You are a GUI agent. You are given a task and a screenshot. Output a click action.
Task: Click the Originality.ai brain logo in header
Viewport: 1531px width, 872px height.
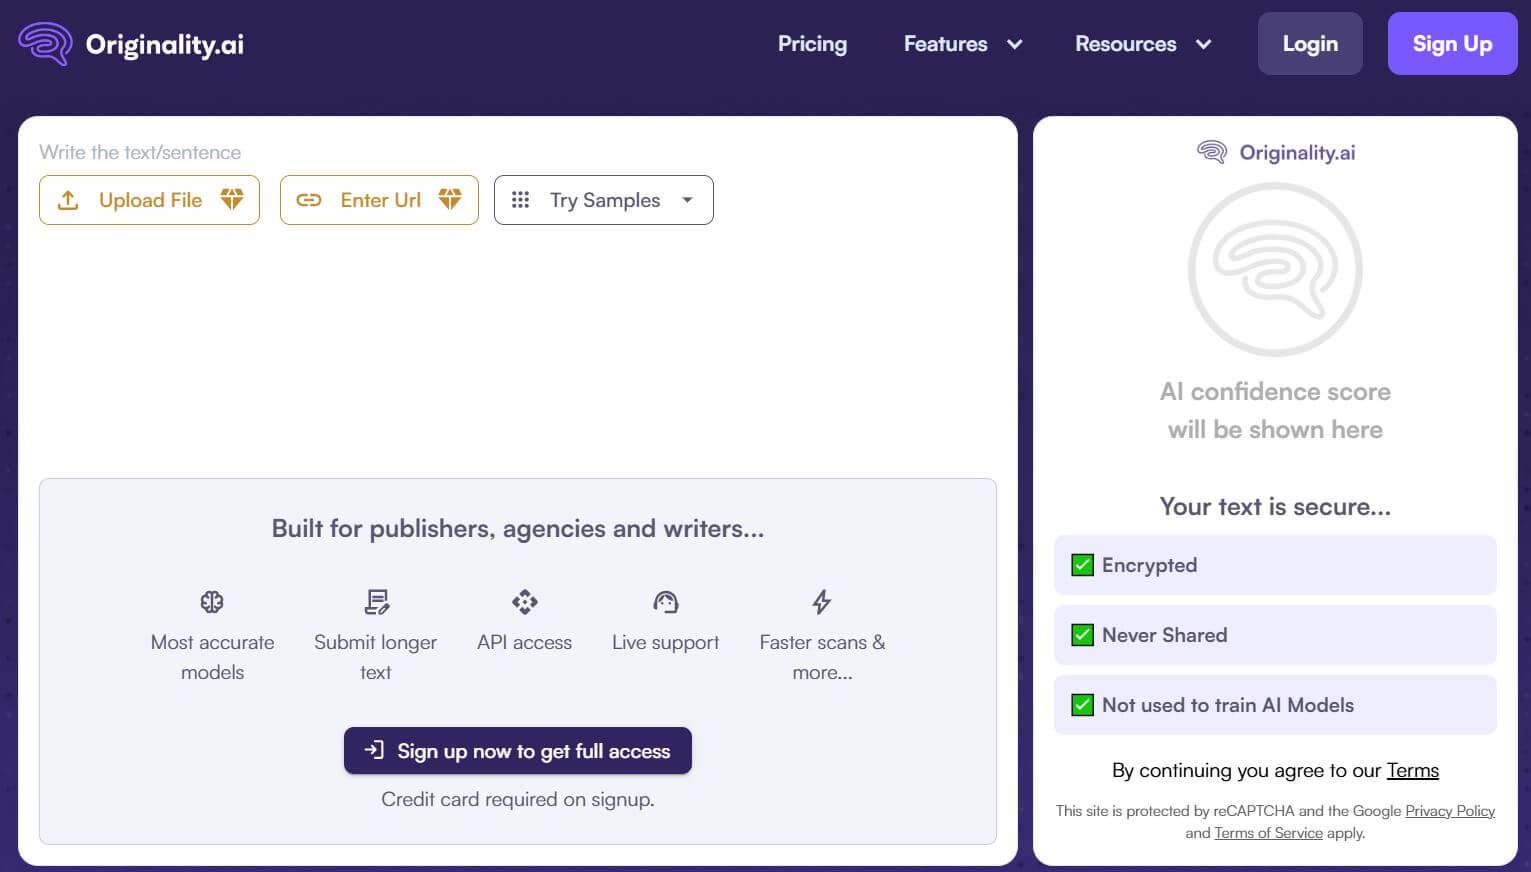(x=45, y=44)
